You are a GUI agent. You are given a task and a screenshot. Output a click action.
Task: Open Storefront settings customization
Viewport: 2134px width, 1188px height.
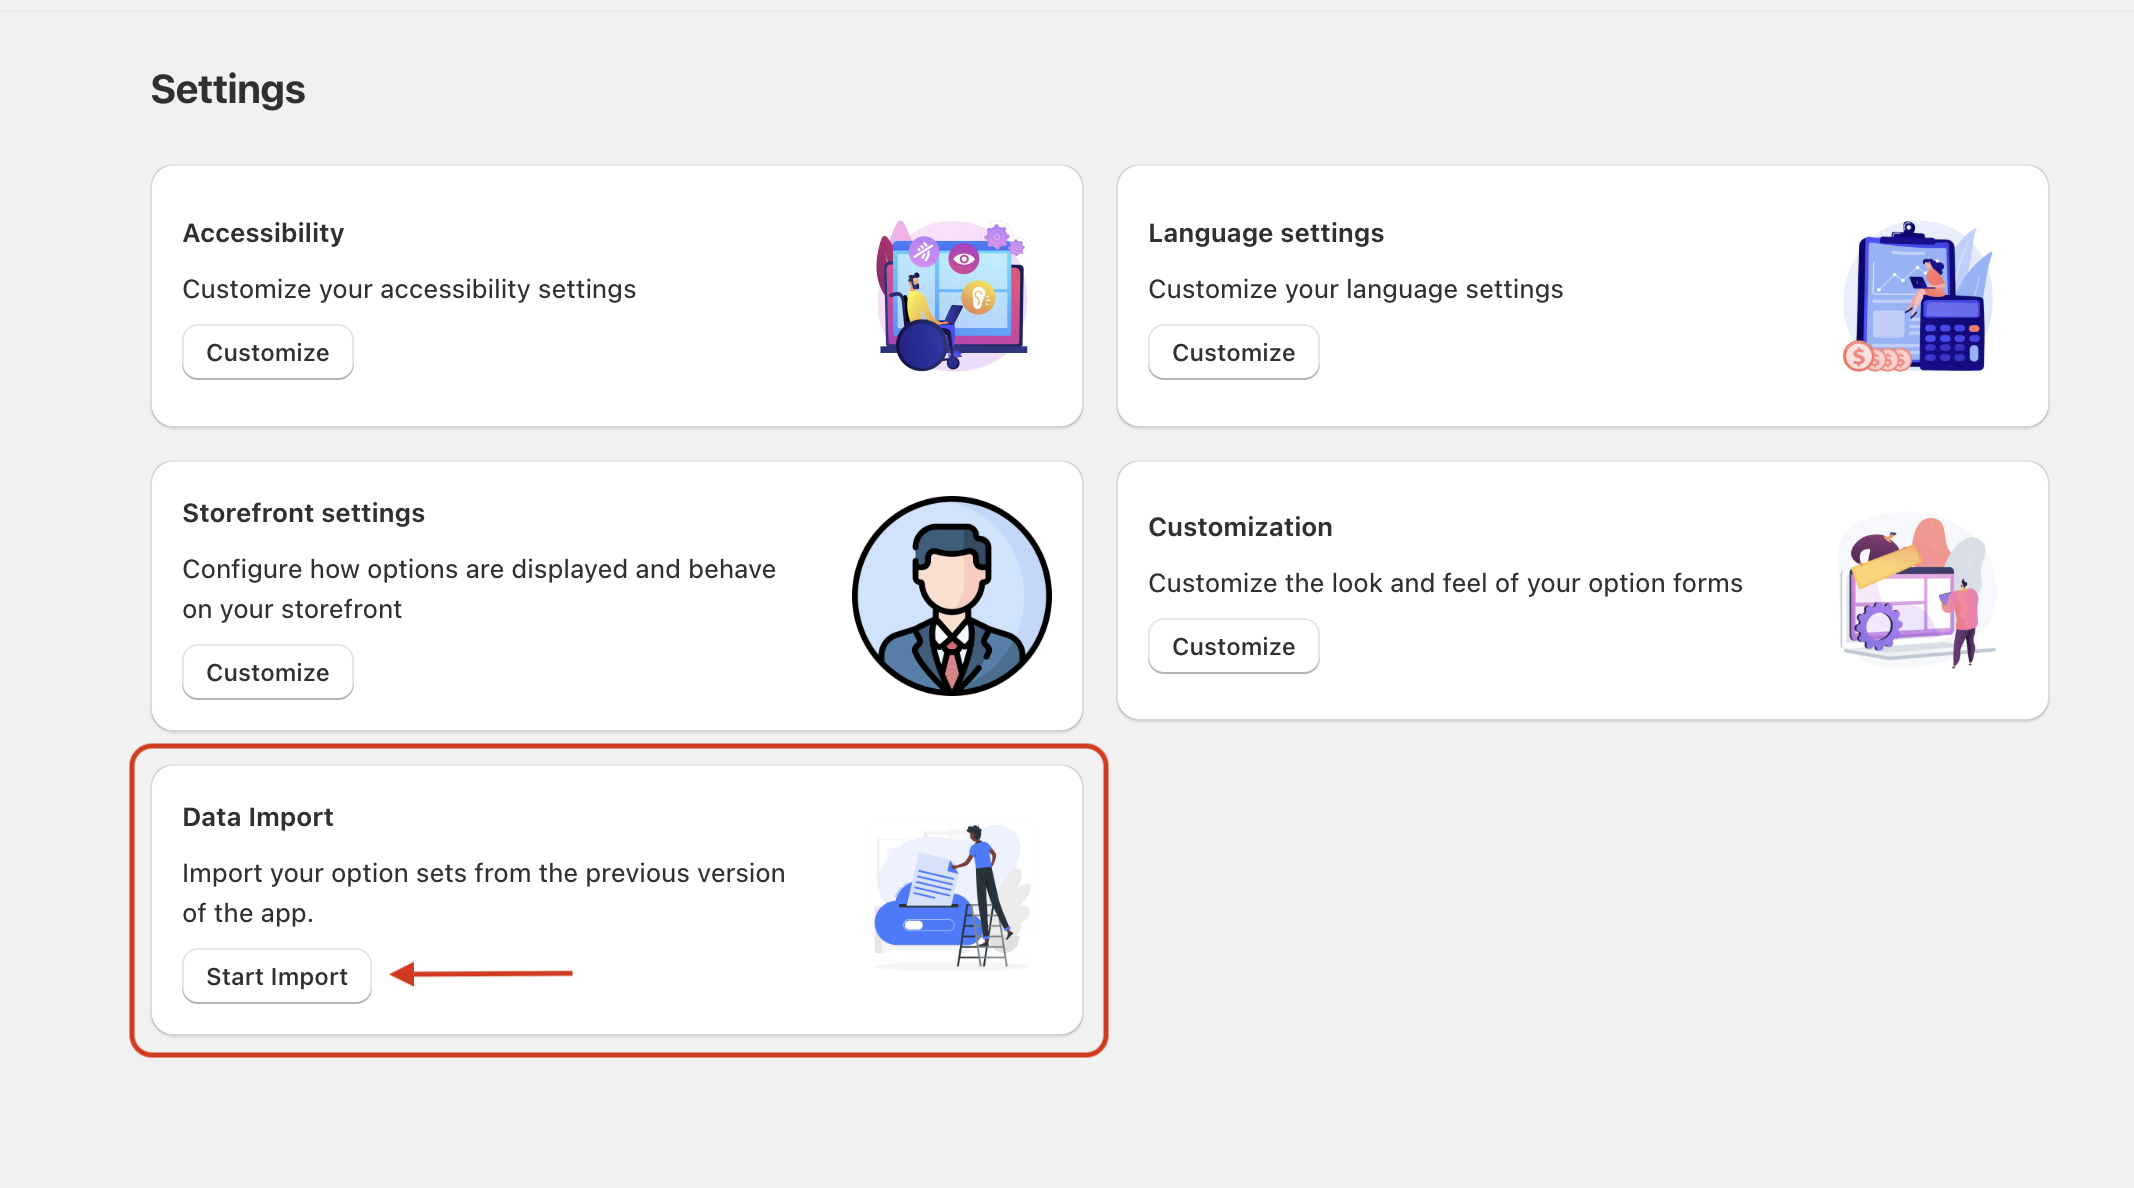267,672
